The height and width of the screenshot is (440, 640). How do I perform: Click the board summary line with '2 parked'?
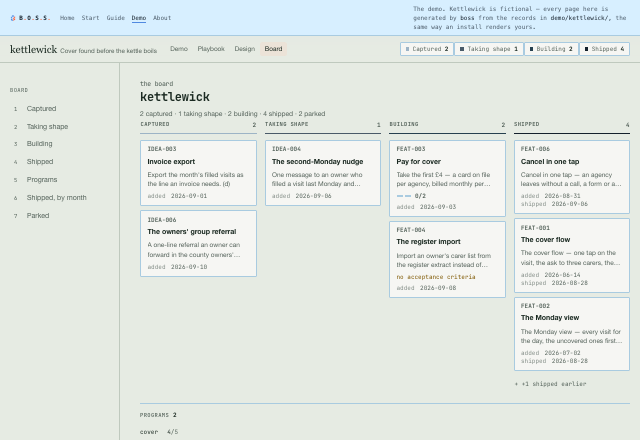coord(232,113)
